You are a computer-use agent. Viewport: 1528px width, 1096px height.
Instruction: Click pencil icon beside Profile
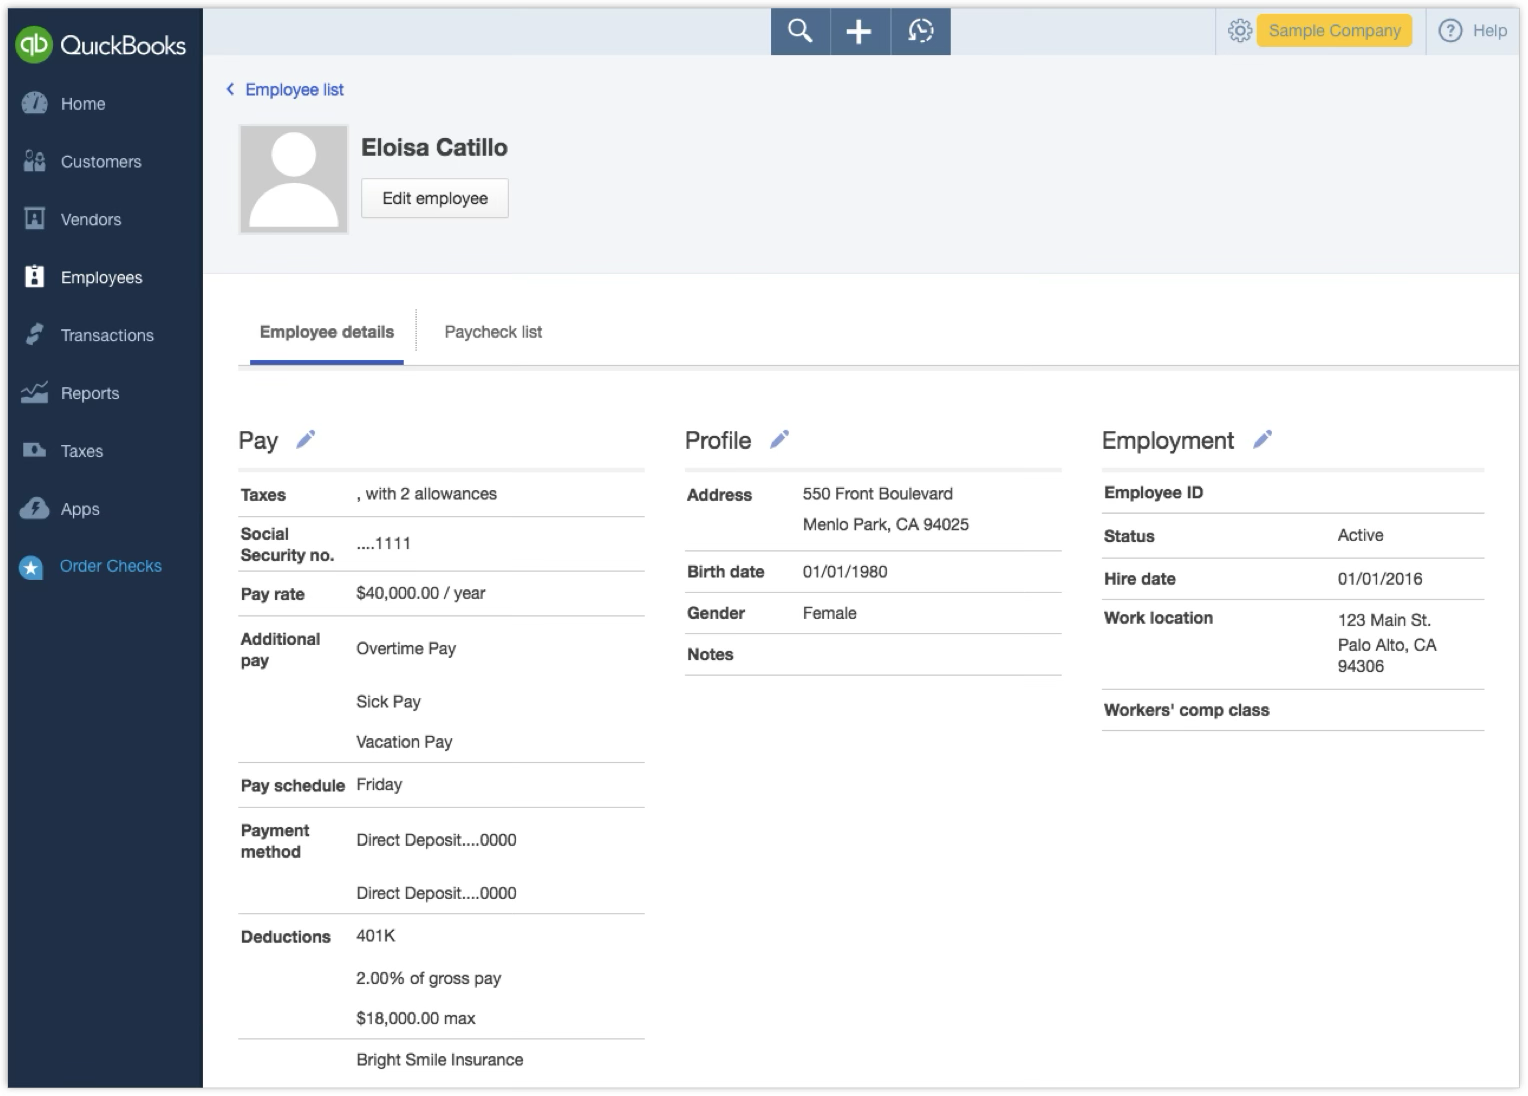click(779, 439)
